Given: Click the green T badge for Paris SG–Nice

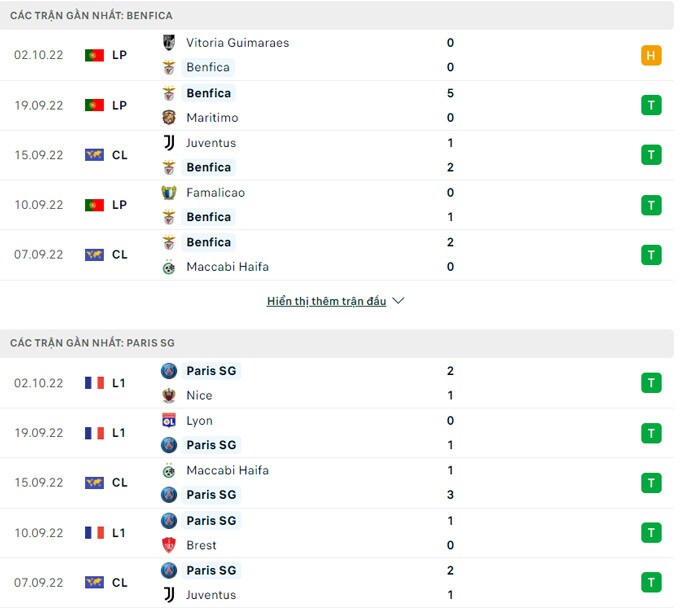Looking at the screenshot, I should (651, 383).
